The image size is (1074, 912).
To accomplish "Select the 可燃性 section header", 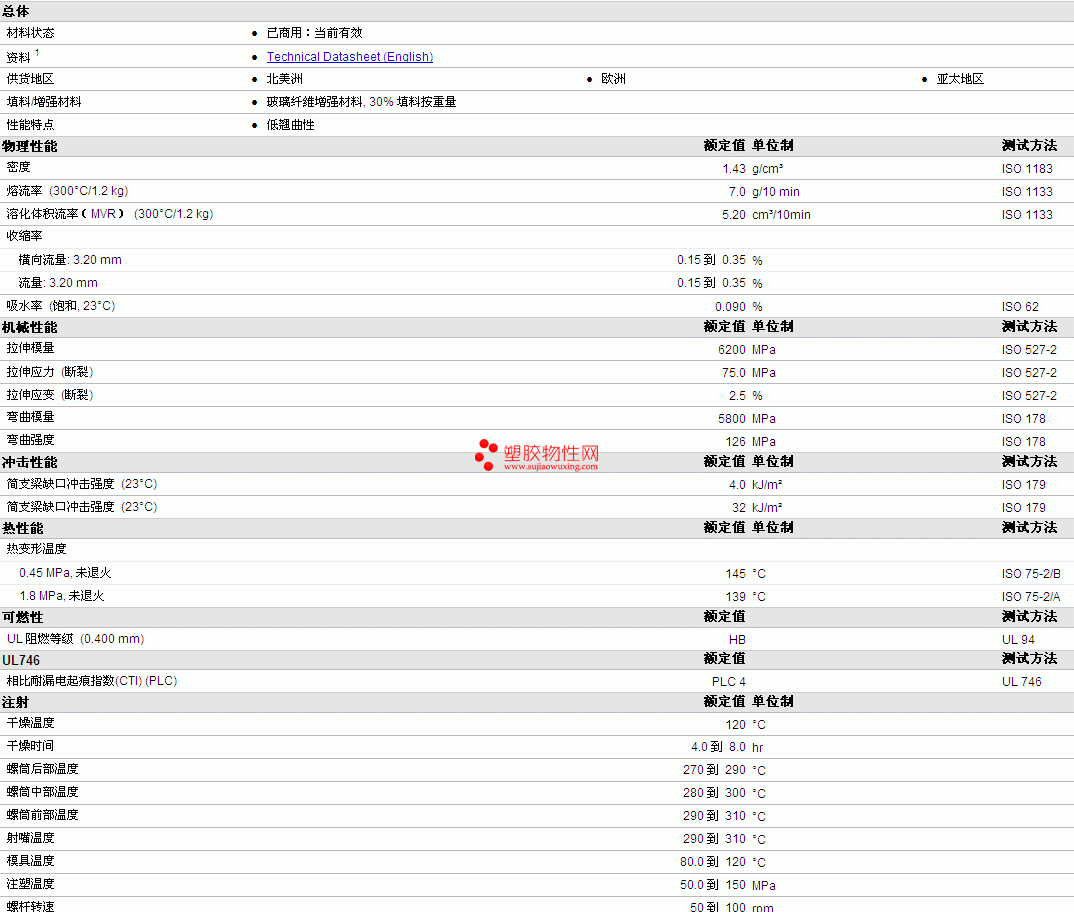I will click(23, 617).
